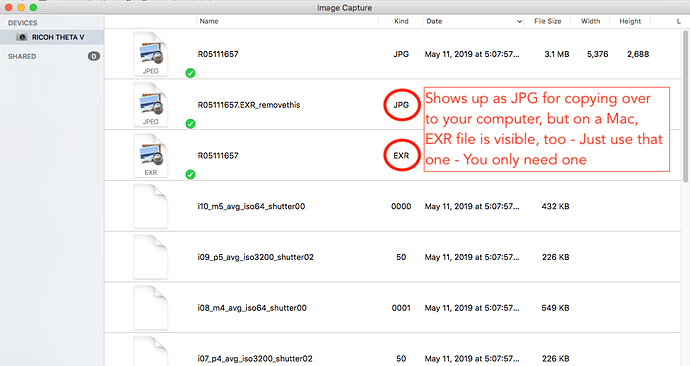Click the 3.1 MB file size cell
This screenshot has height=366, width=690.
point(557,54)
